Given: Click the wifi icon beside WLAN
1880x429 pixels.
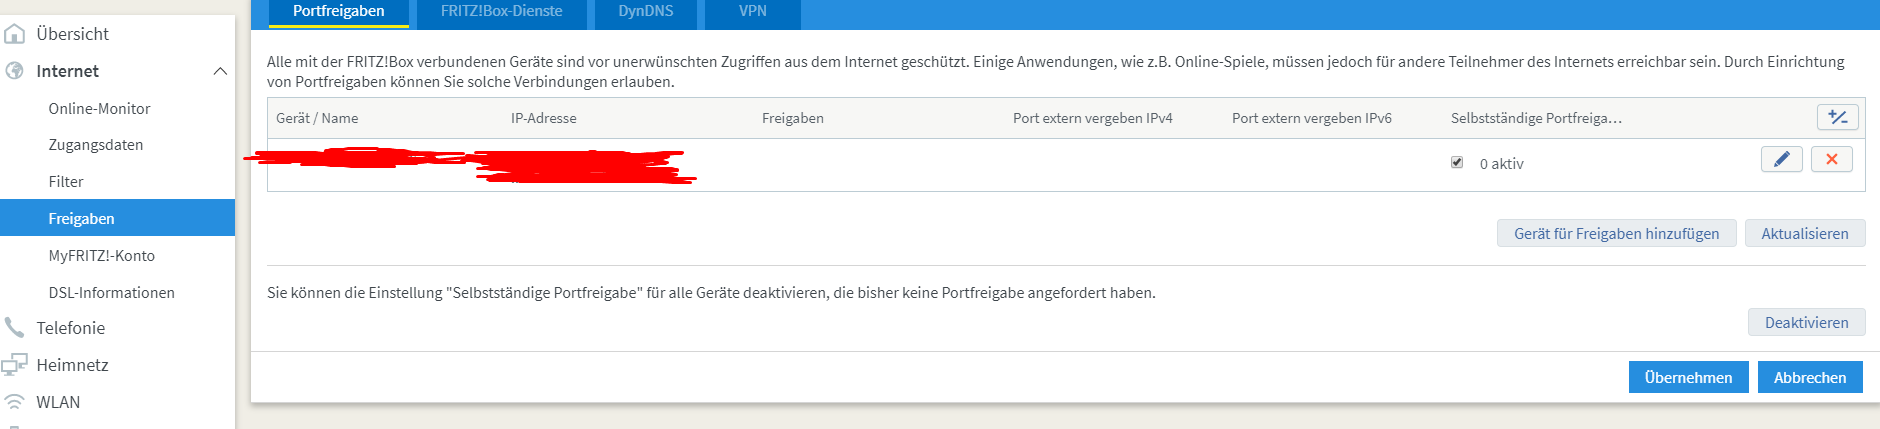Looking at the screenshot, I should pyautogui.click(x=14, y=402).
